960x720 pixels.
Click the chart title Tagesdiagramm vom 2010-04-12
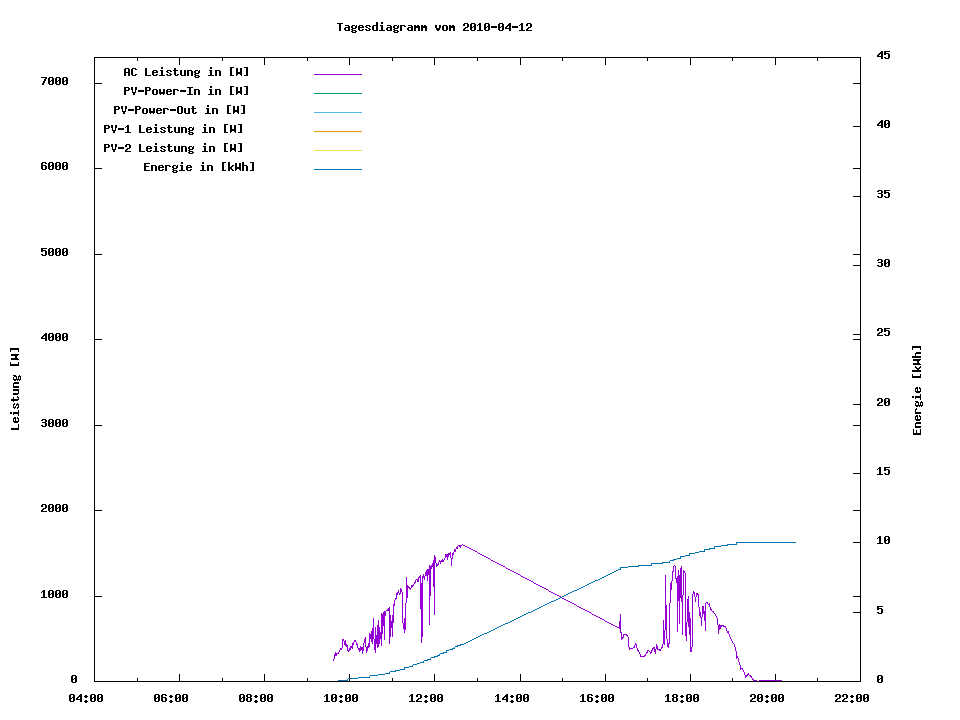pyautogui.click(x=434, y=27)
